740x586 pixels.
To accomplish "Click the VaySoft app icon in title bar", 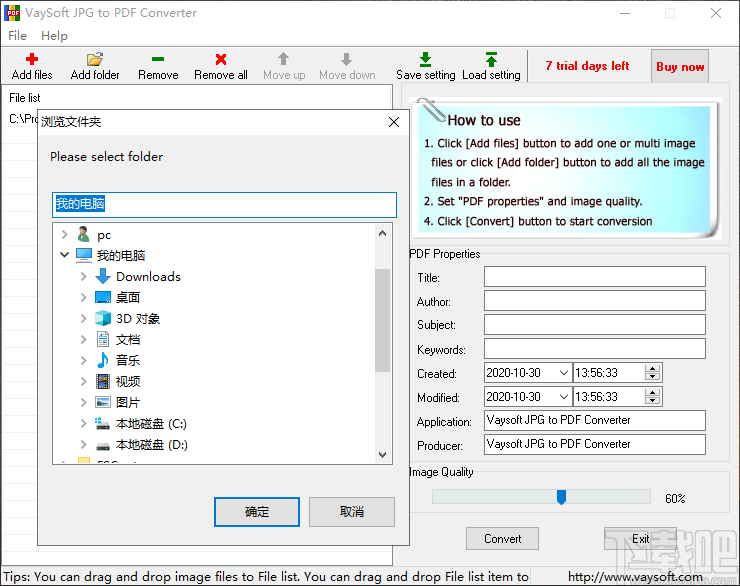I will click(x=12, y=13).
